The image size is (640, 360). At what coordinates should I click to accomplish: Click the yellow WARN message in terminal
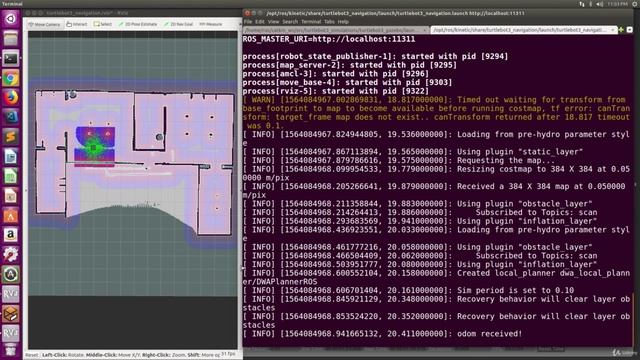click(436, 113)
